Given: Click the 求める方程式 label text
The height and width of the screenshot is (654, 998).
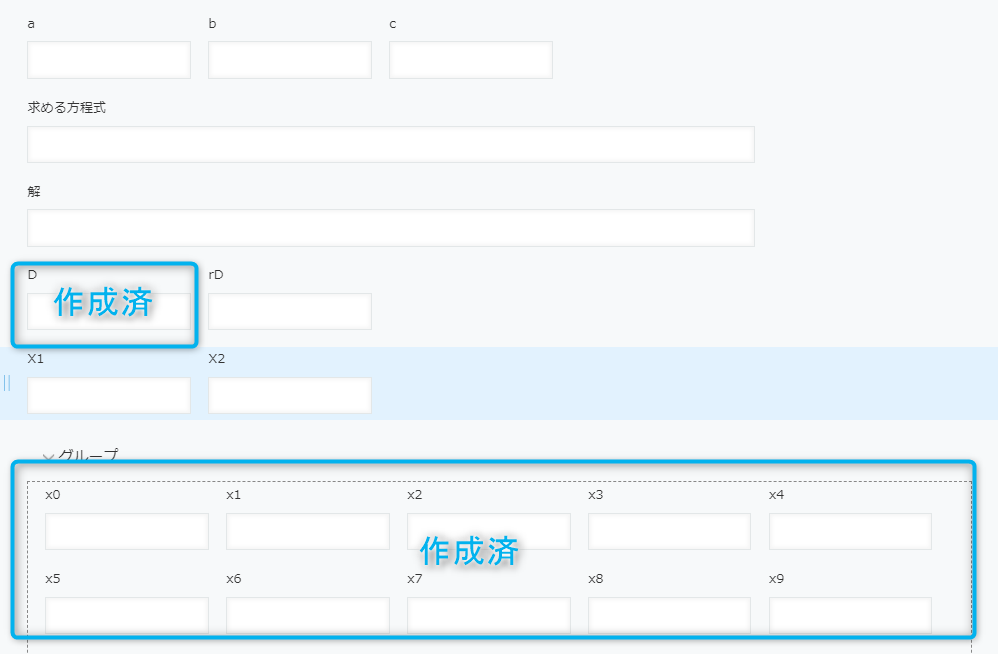Looking at the screenshot, I should coord(67,108).
